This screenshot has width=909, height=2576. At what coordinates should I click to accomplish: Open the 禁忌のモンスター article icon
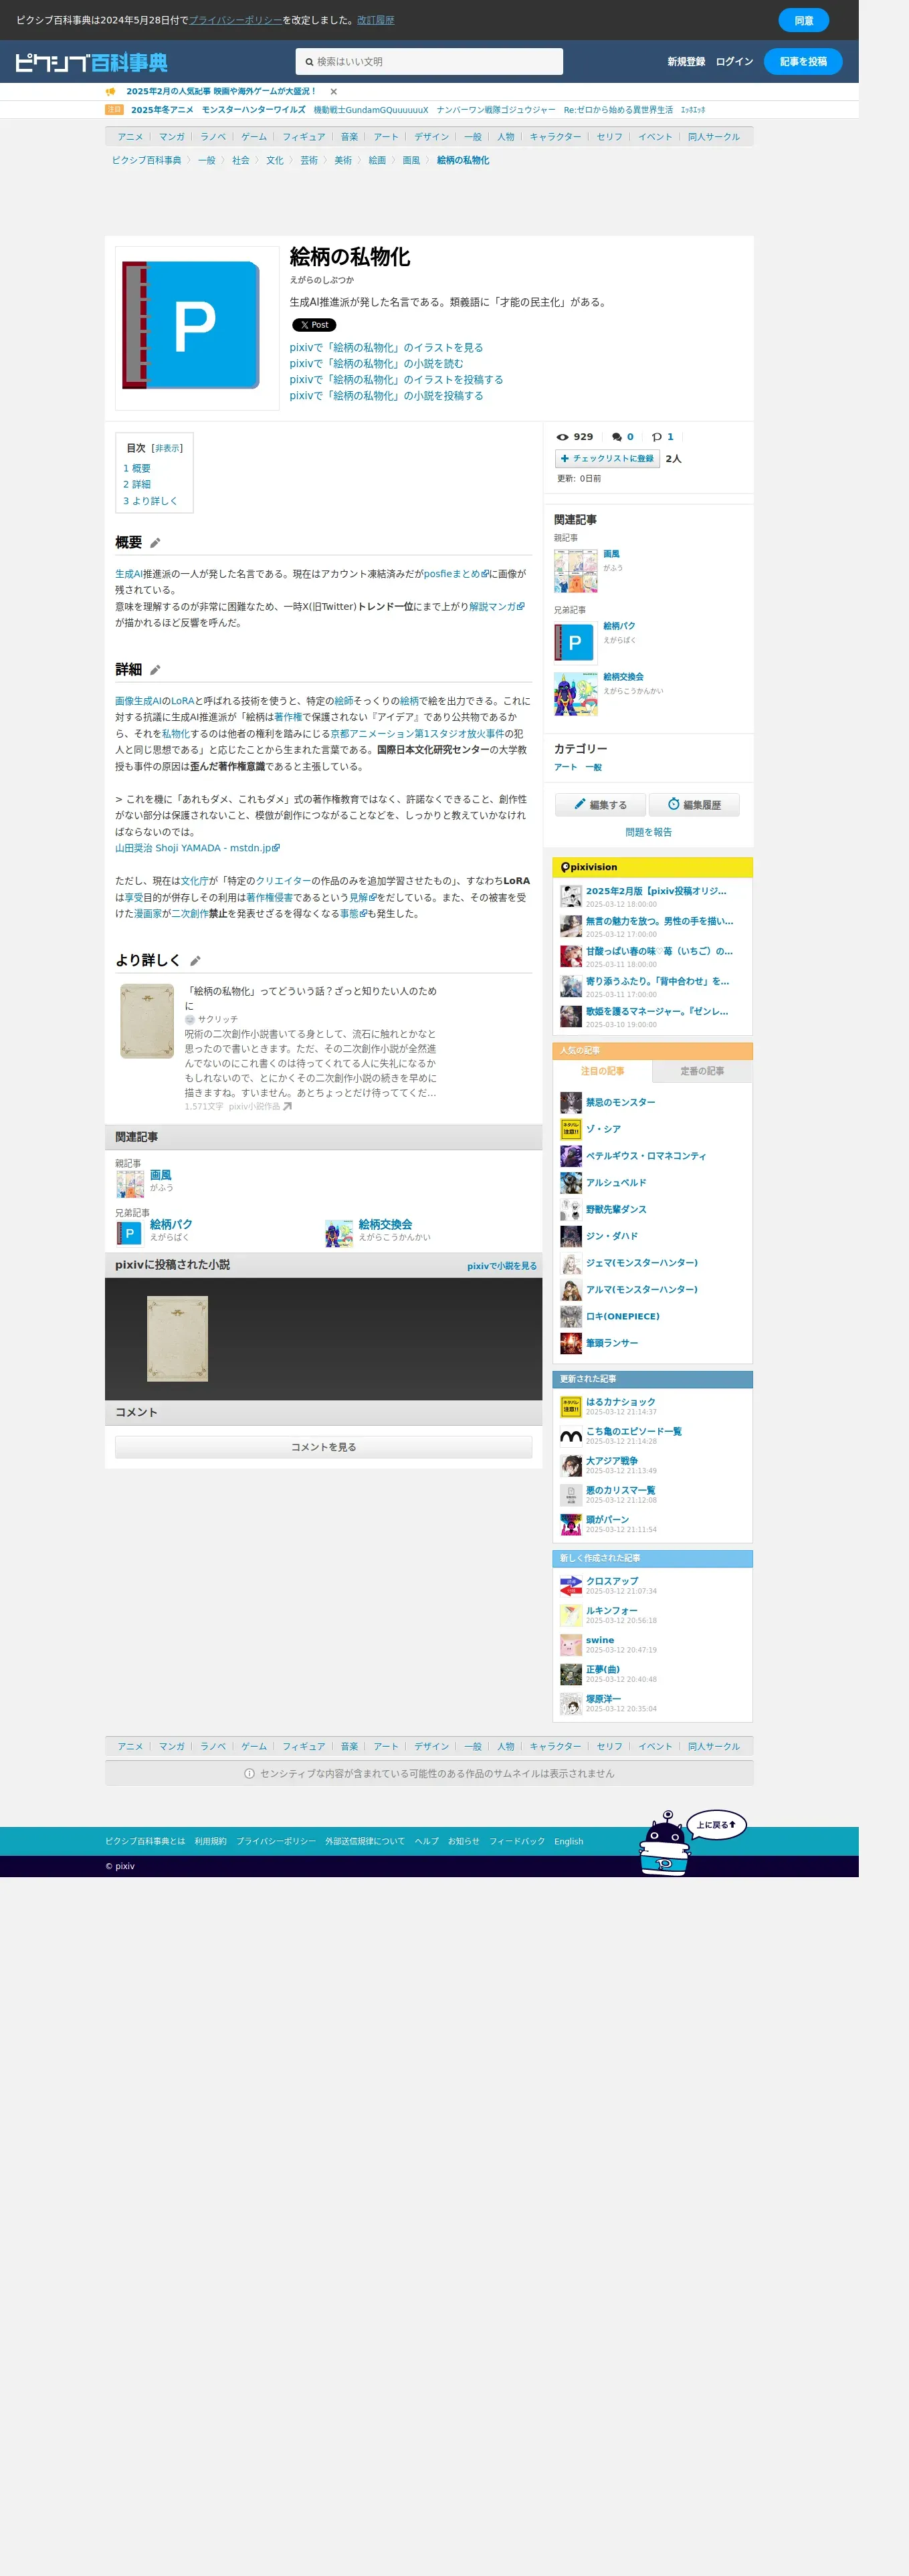[x=571, y=1102]
